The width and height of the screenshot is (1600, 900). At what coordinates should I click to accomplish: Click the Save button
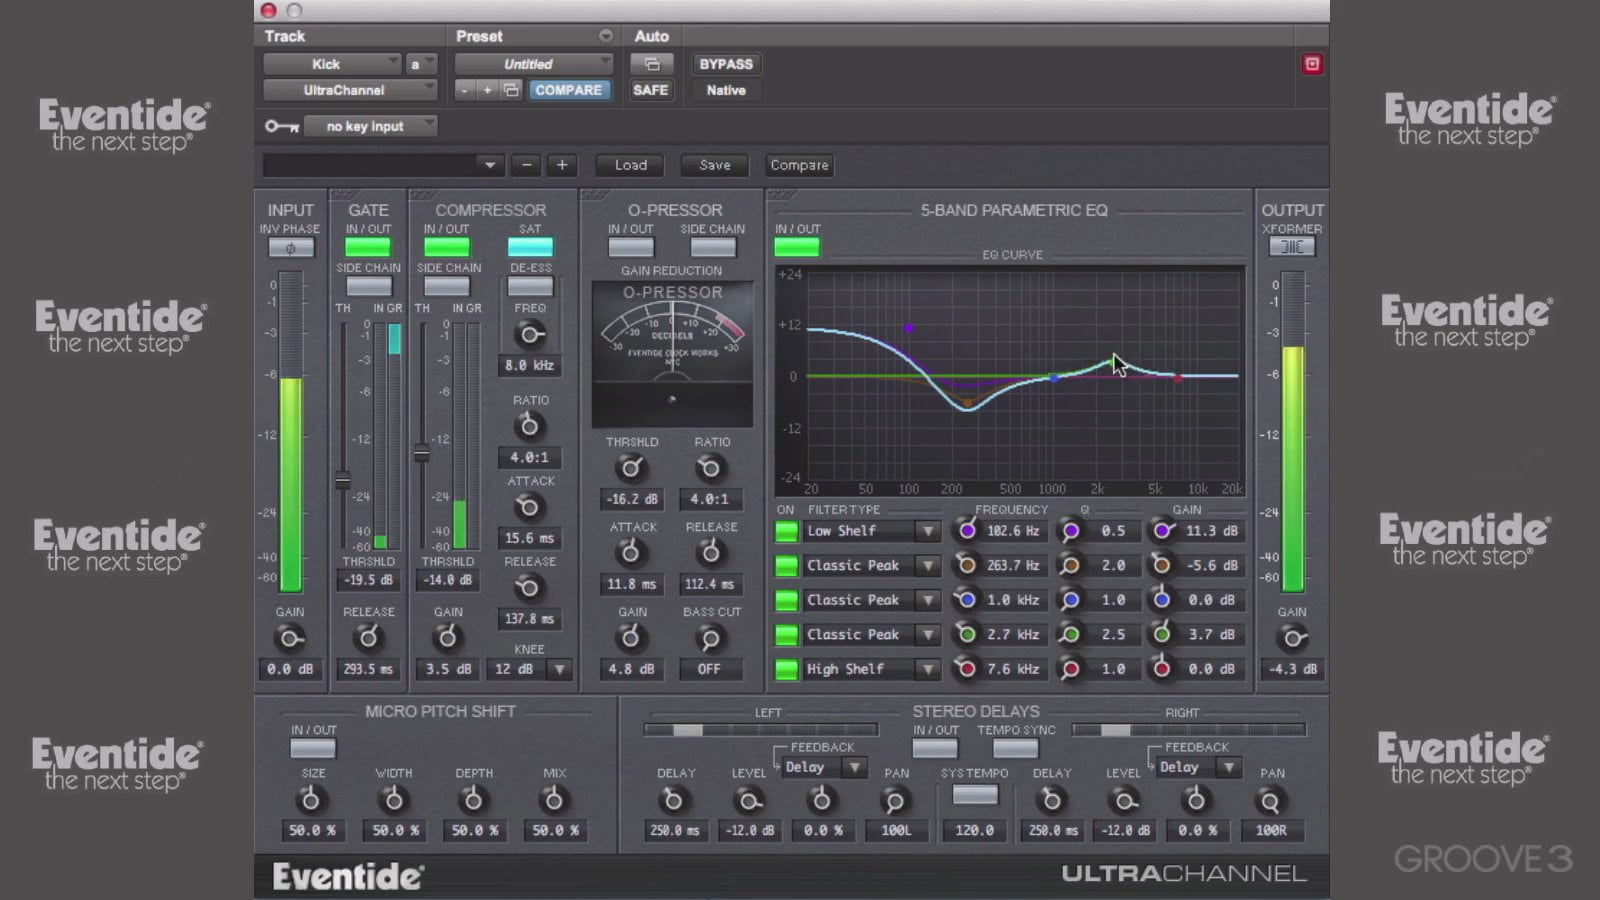[x=715, y=165]
